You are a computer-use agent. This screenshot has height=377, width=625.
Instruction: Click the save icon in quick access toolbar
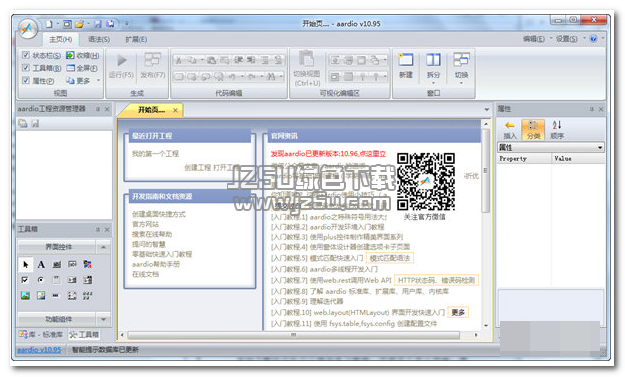pyautogui.click(x=98, y=24)
